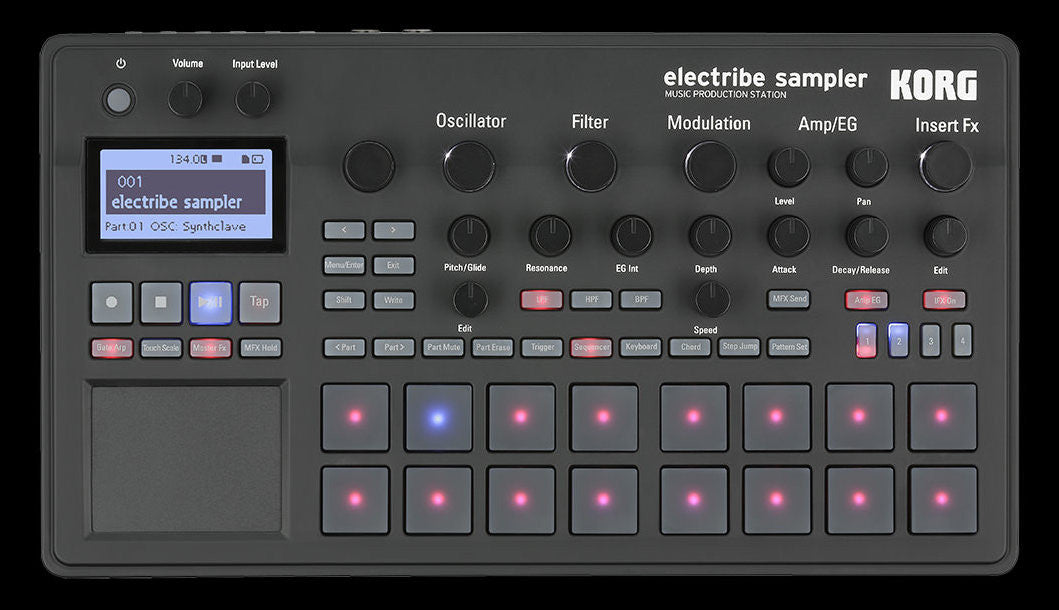Switch to Chord pad mode
This screenshot has height=610, width=1059.
(x=690, y=347)
